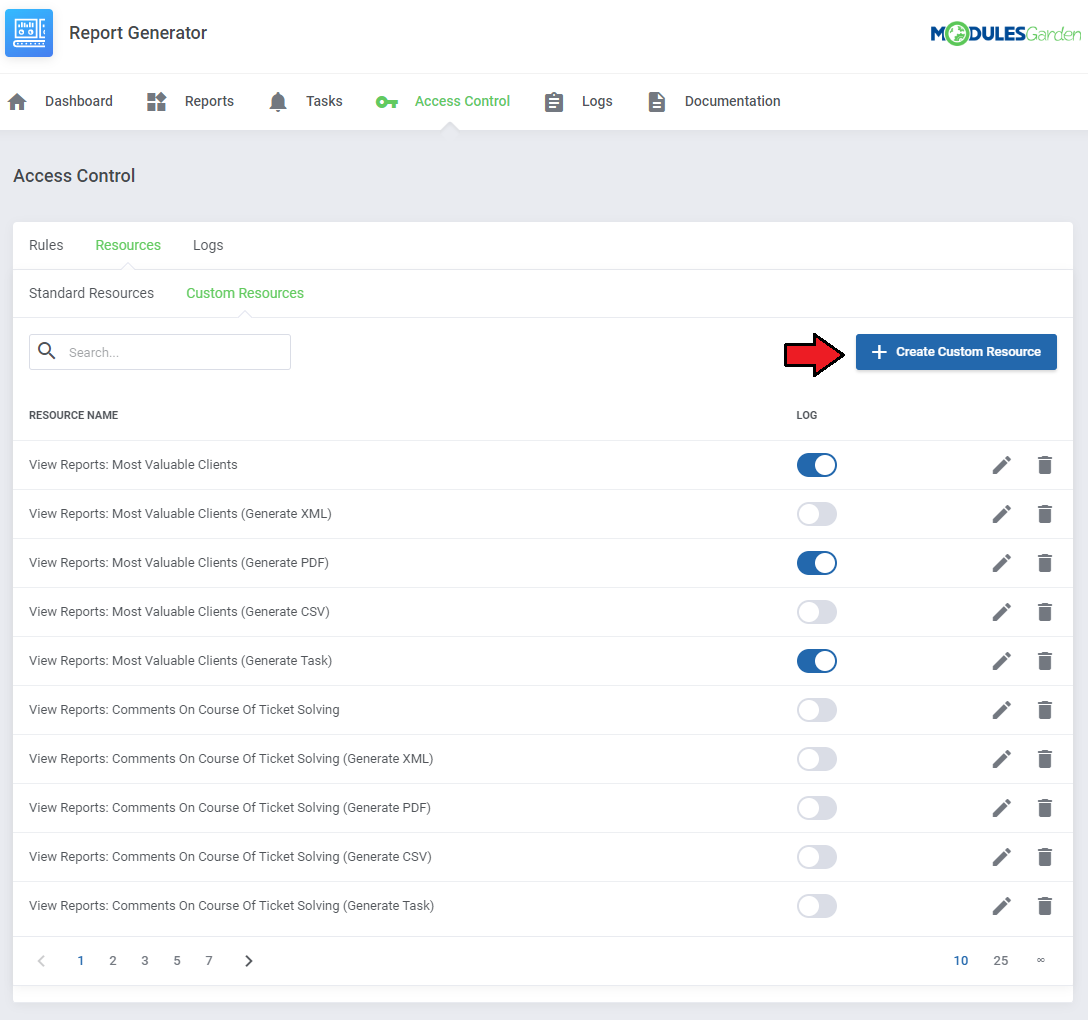Go to next page with right chevron
The image size is (1088, 1020).
pyautogui.click(x=248, y=961)
